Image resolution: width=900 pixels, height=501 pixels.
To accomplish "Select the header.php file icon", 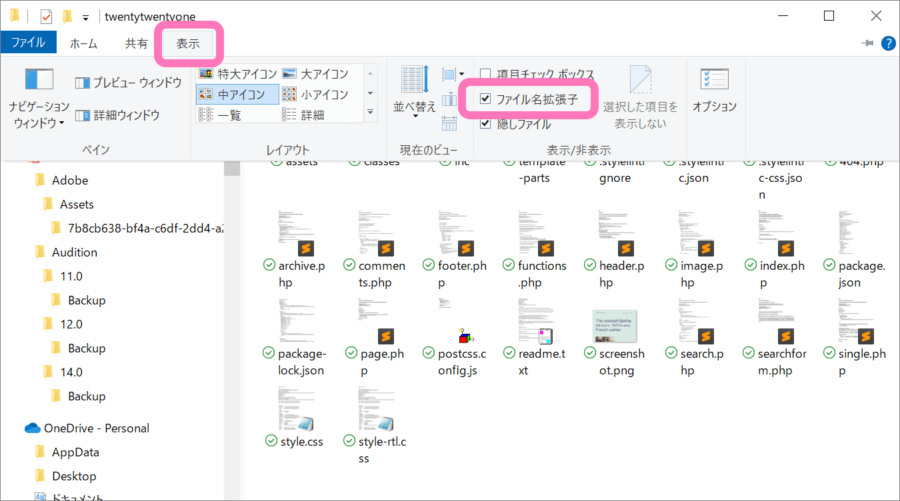I will coord(616,233).
